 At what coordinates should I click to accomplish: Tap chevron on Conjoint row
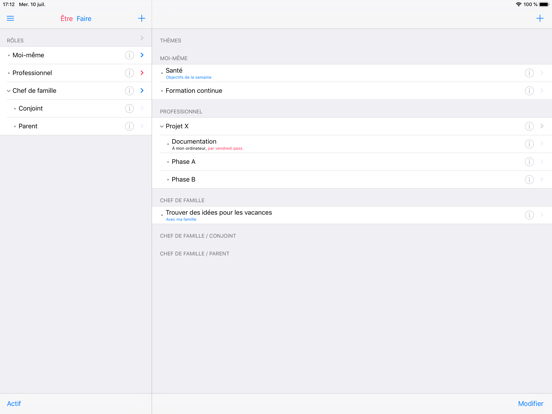pyautogui.click(x=142, y=108)
